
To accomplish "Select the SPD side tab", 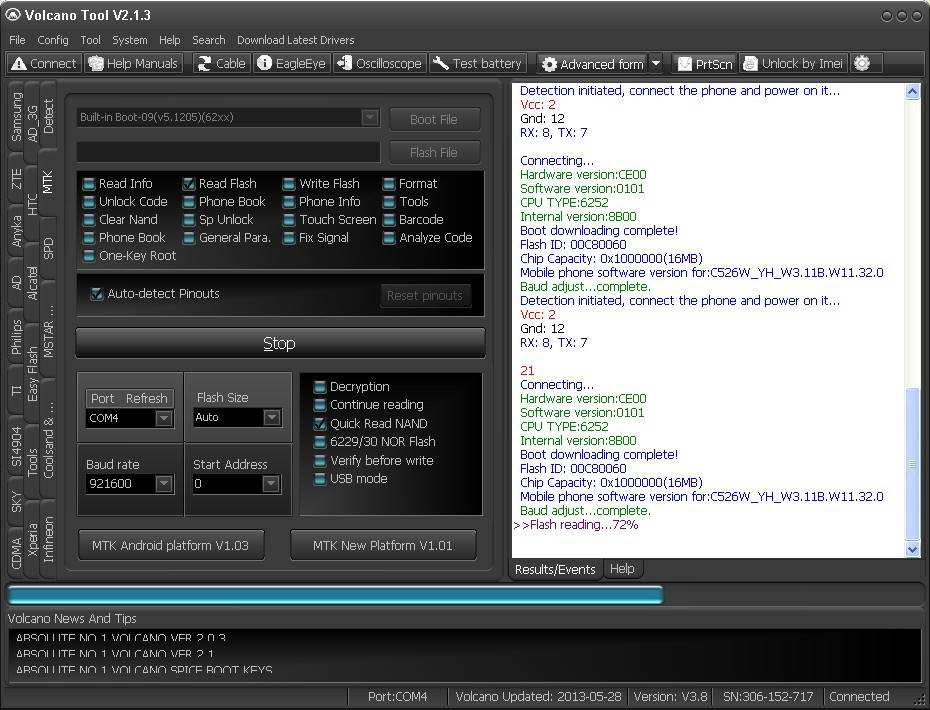I will click(x=48, y=249).
